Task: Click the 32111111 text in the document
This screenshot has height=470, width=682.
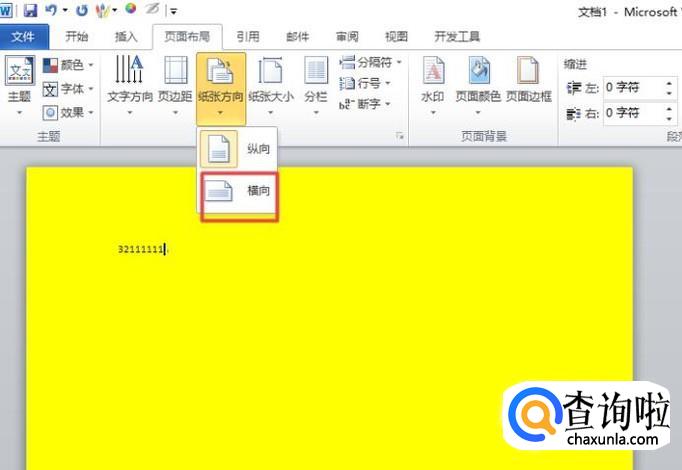Action: (x=140, y=249)
